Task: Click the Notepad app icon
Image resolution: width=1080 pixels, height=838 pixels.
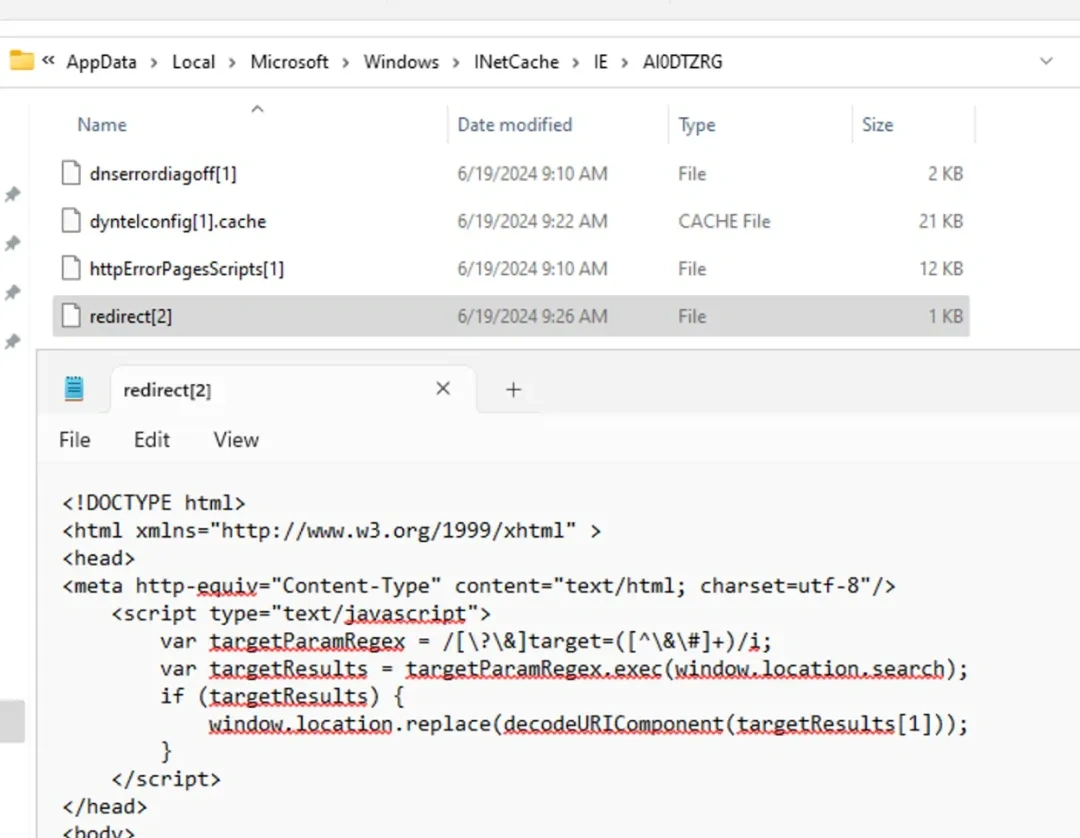Action: tap(74, 389)
